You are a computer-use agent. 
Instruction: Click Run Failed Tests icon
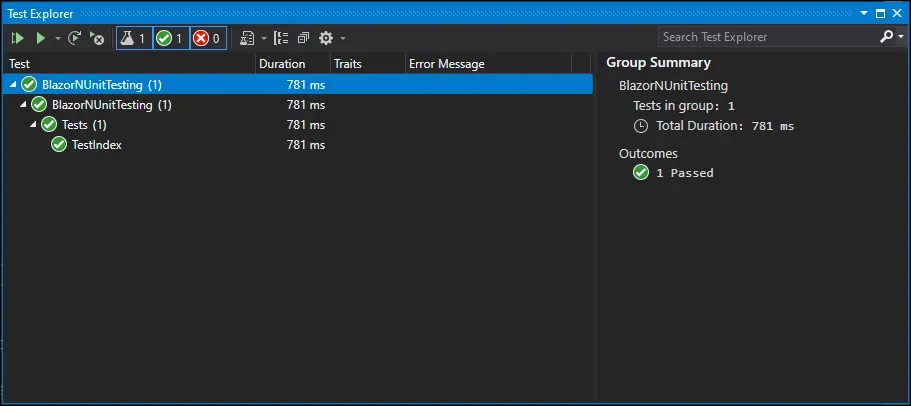pos(96,38)
